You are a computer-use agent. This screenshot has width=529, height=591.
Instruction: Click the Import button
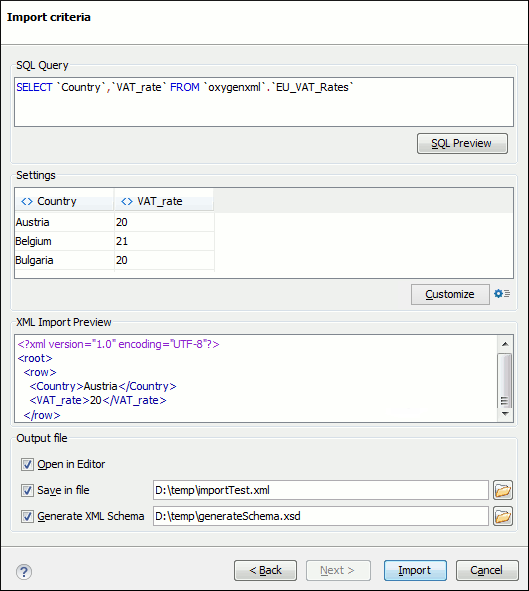click(415, 570)
